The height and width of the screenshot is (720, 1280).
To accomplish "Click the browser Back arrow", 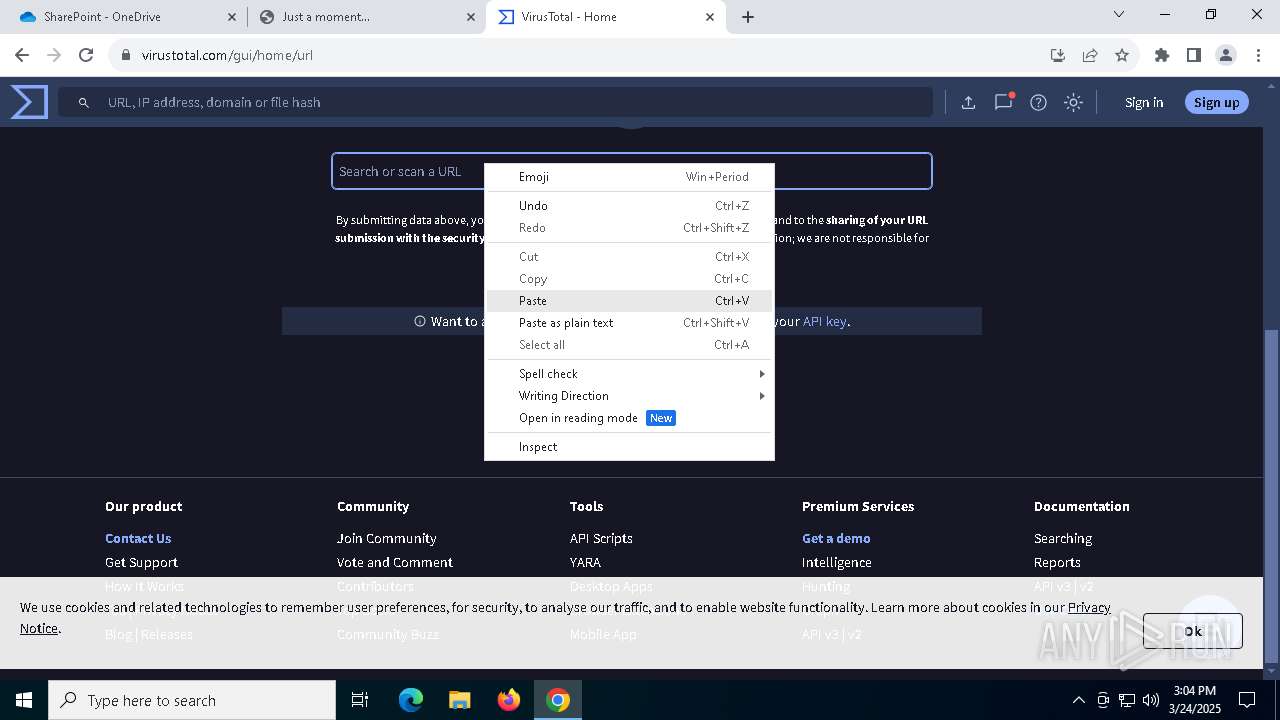I will pos(22,55).
